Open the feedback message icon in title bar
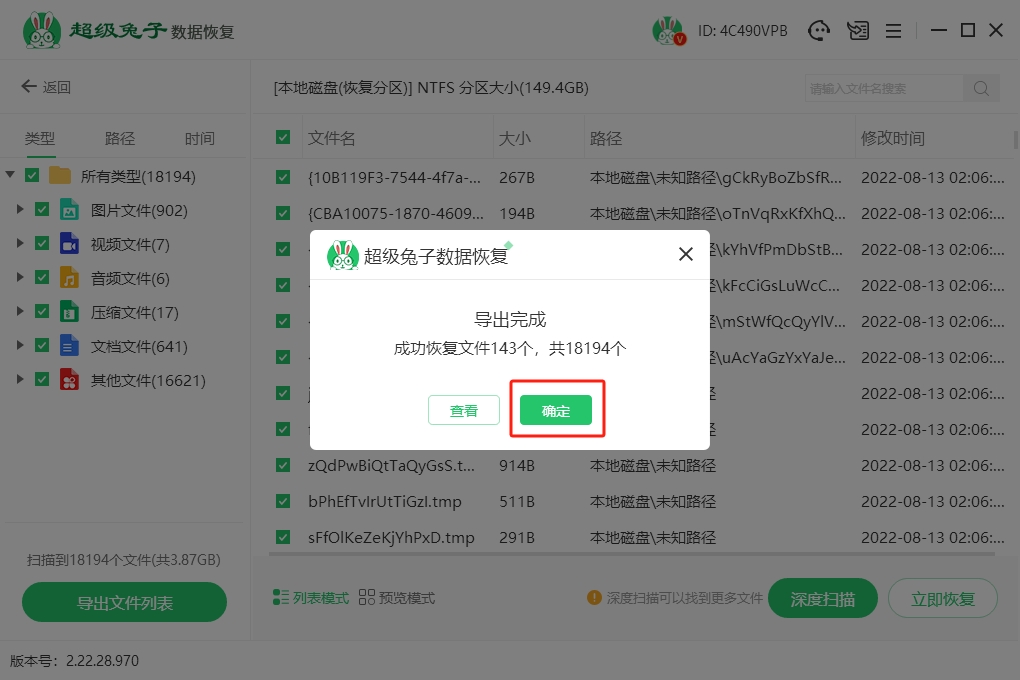The height and width of the screenshot is (680, 1020). pyautogui.click(x=857, y=31)
